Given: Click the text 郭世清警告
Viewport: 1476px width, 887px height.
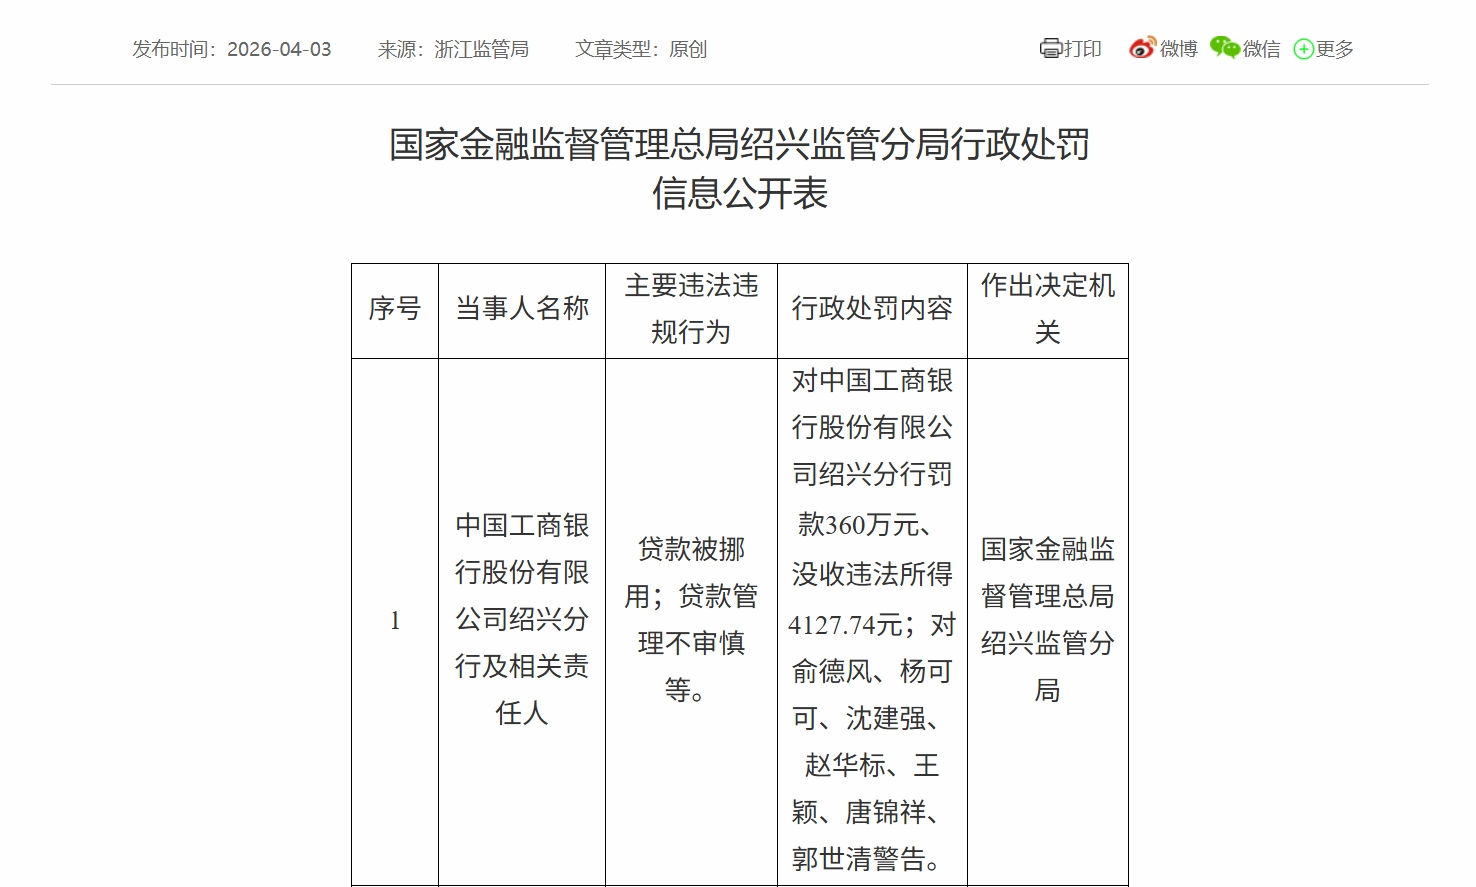Looking at the screenshot, I should click(858, 859).
